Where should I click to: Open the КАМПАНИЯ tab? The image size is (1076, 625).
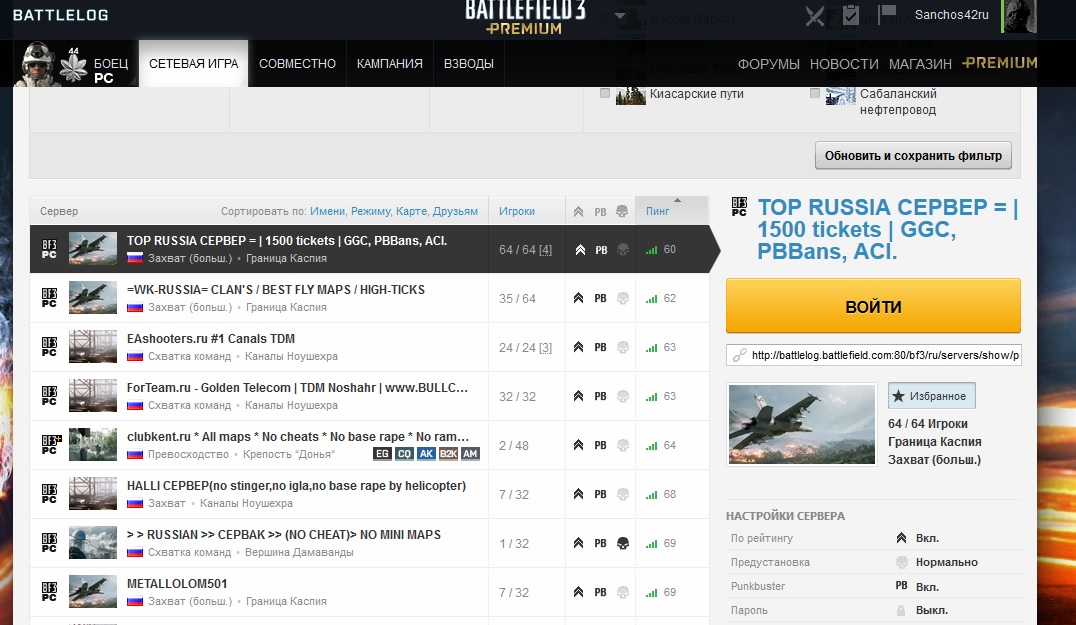coord(389,64)
